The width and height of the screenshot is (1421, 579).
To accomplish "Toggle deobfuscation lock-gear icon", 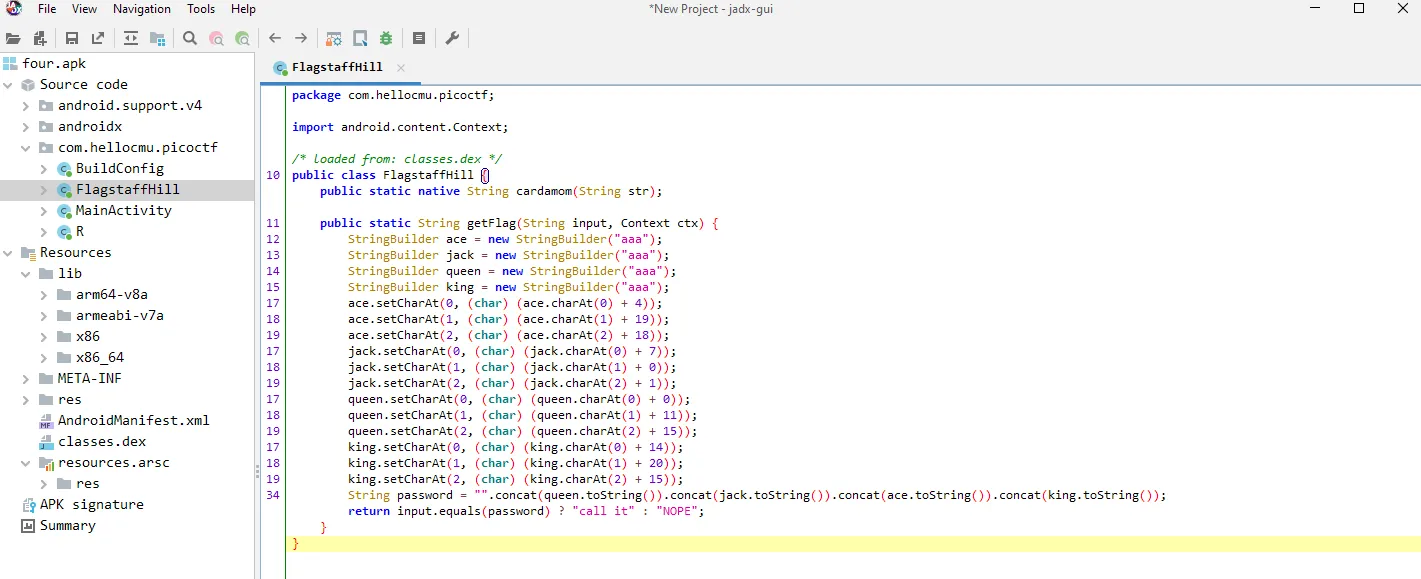I will (x=334, y=38).
